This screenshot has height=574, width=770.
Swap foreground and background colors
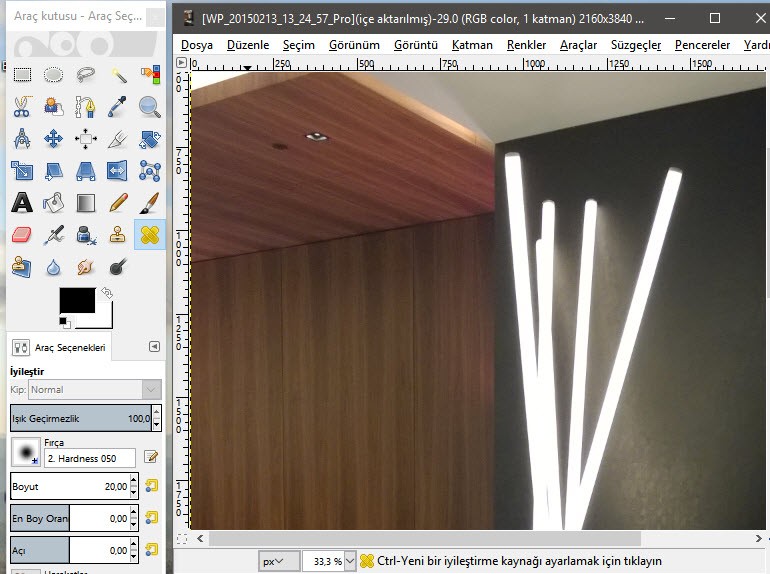[x=106, y=292]
